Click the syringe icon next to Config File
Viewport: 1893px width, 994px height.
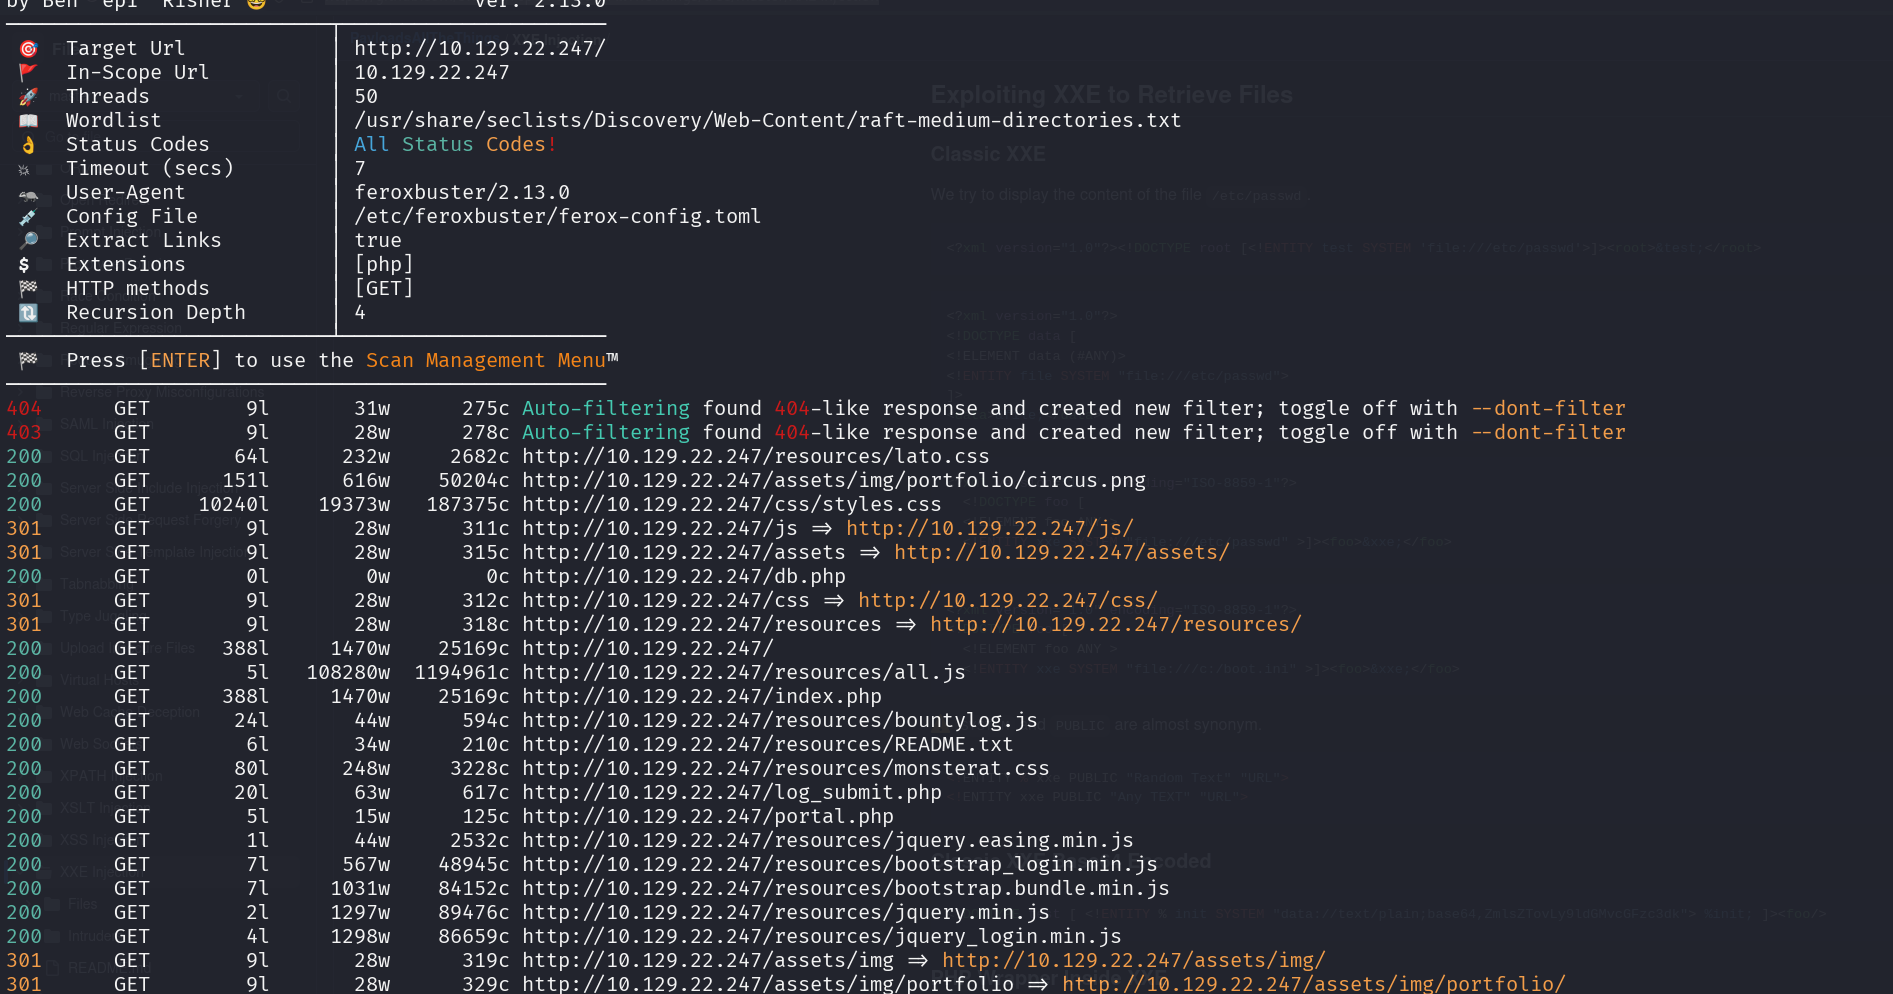point(28,217)
